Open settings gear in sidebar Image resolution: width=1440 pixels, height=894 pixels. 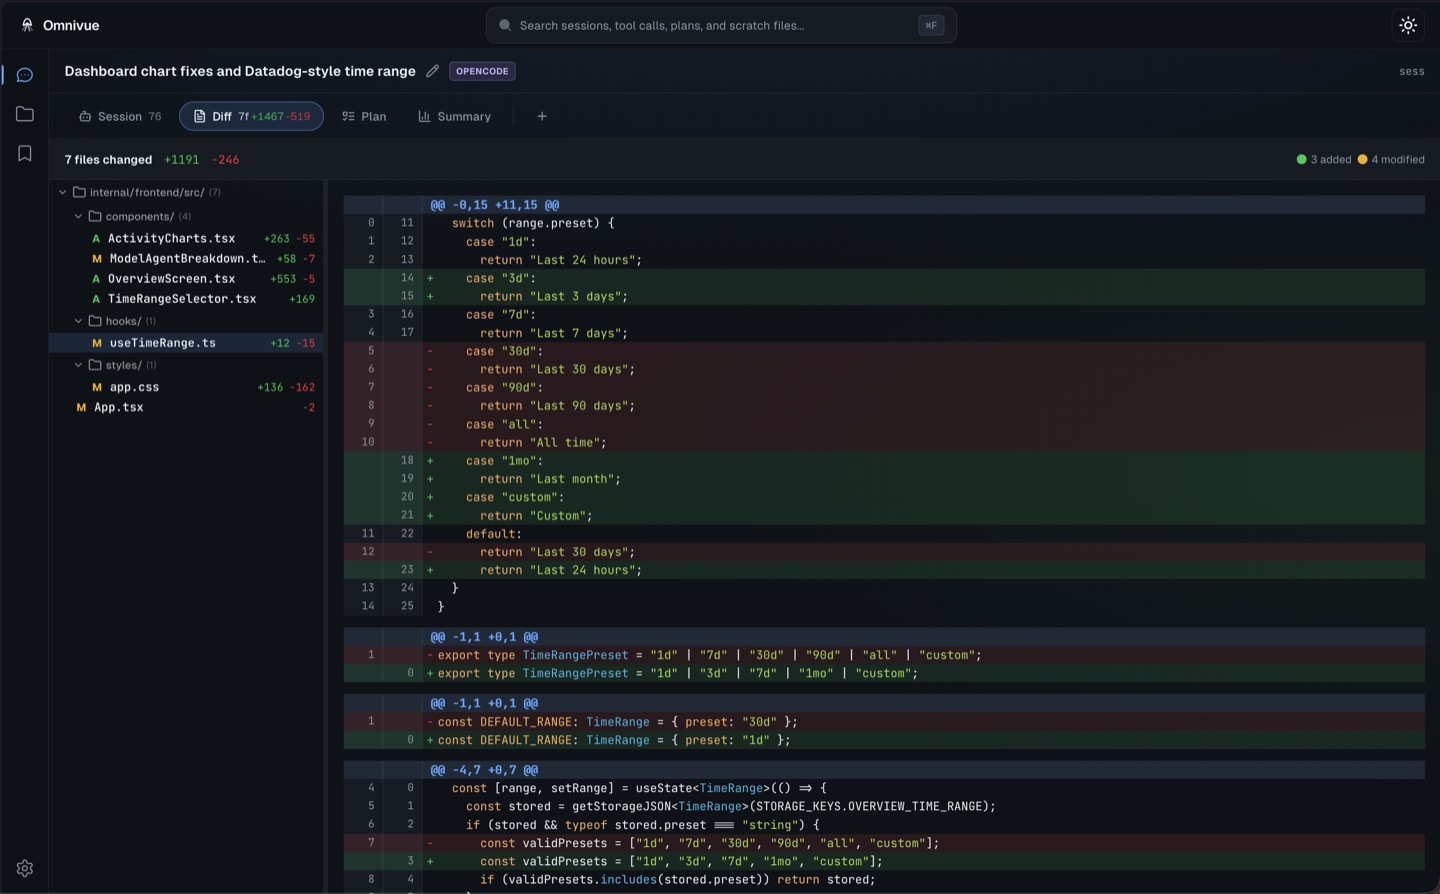click(25, 868)
